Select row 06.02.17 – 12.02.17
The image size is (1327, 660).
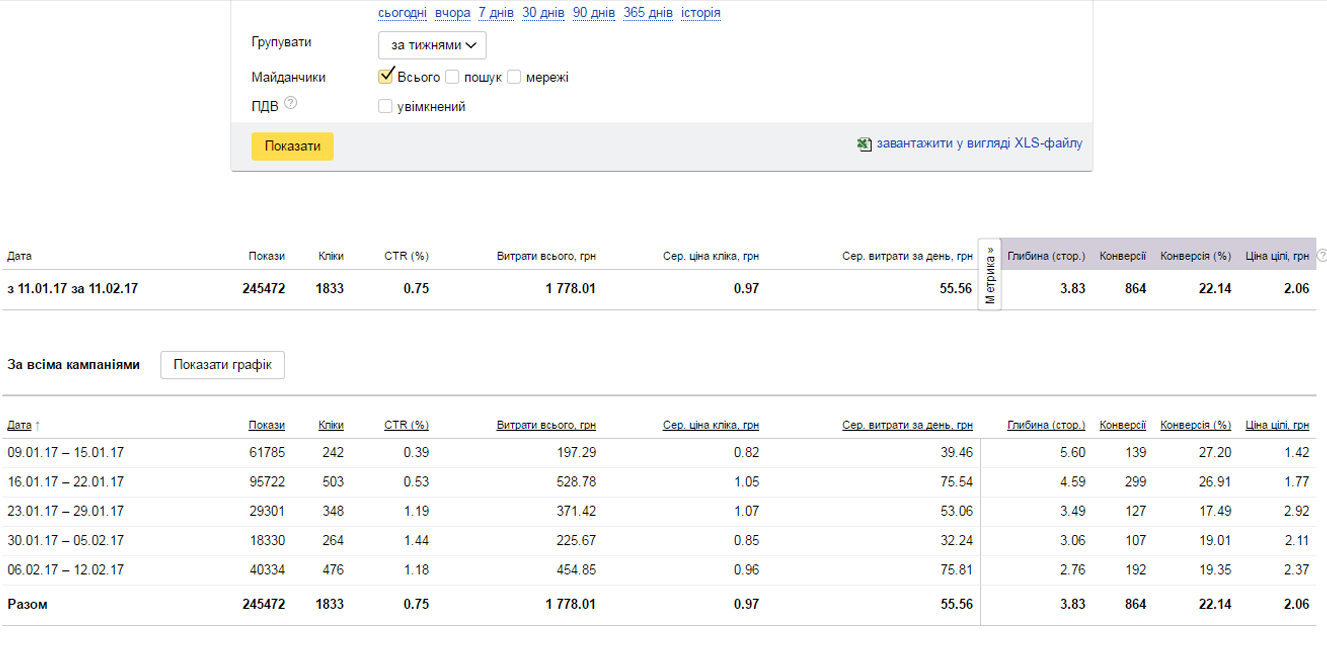tap(659, 570)
